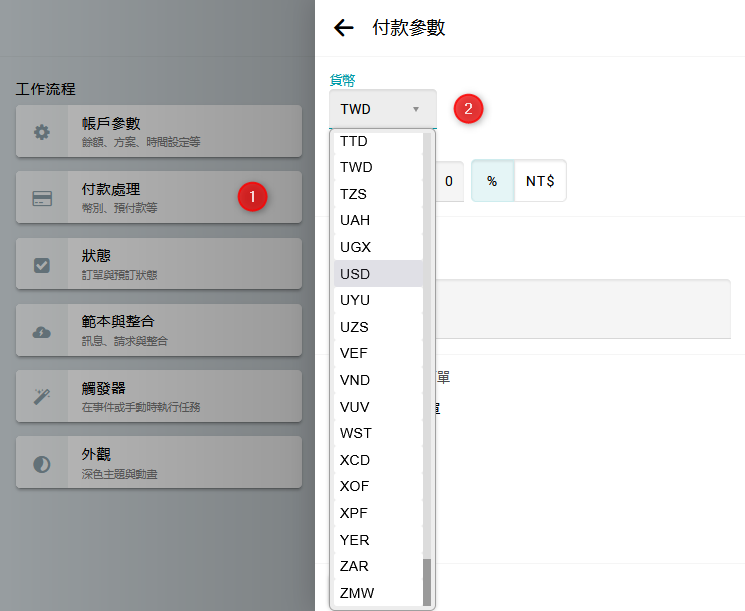Click the credit card icon for 付款處理

pyautogui.click(x=42, y=198)
